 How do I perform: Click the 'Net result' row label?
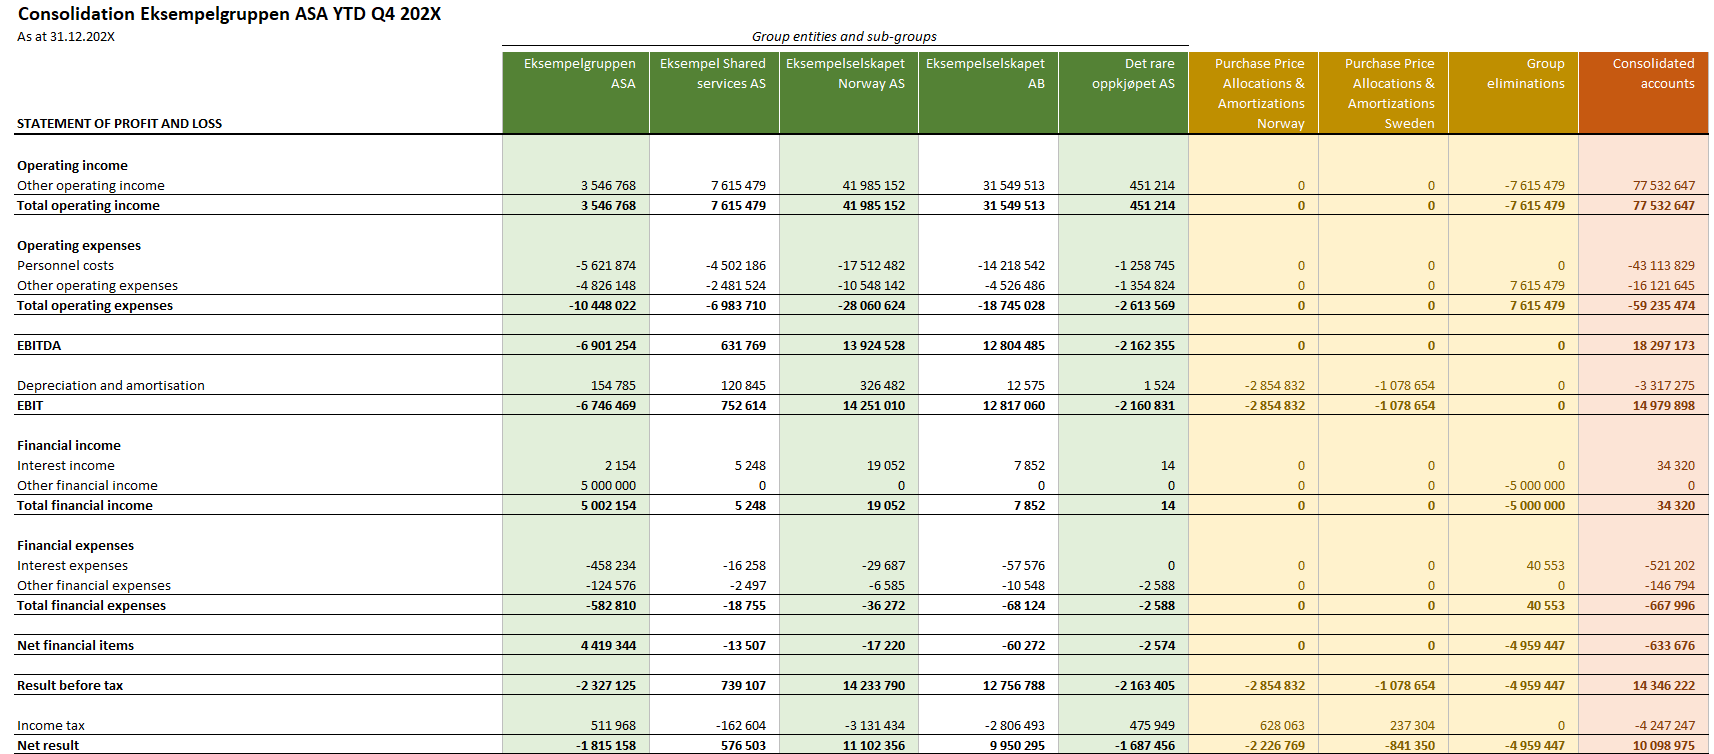(48, 746)
